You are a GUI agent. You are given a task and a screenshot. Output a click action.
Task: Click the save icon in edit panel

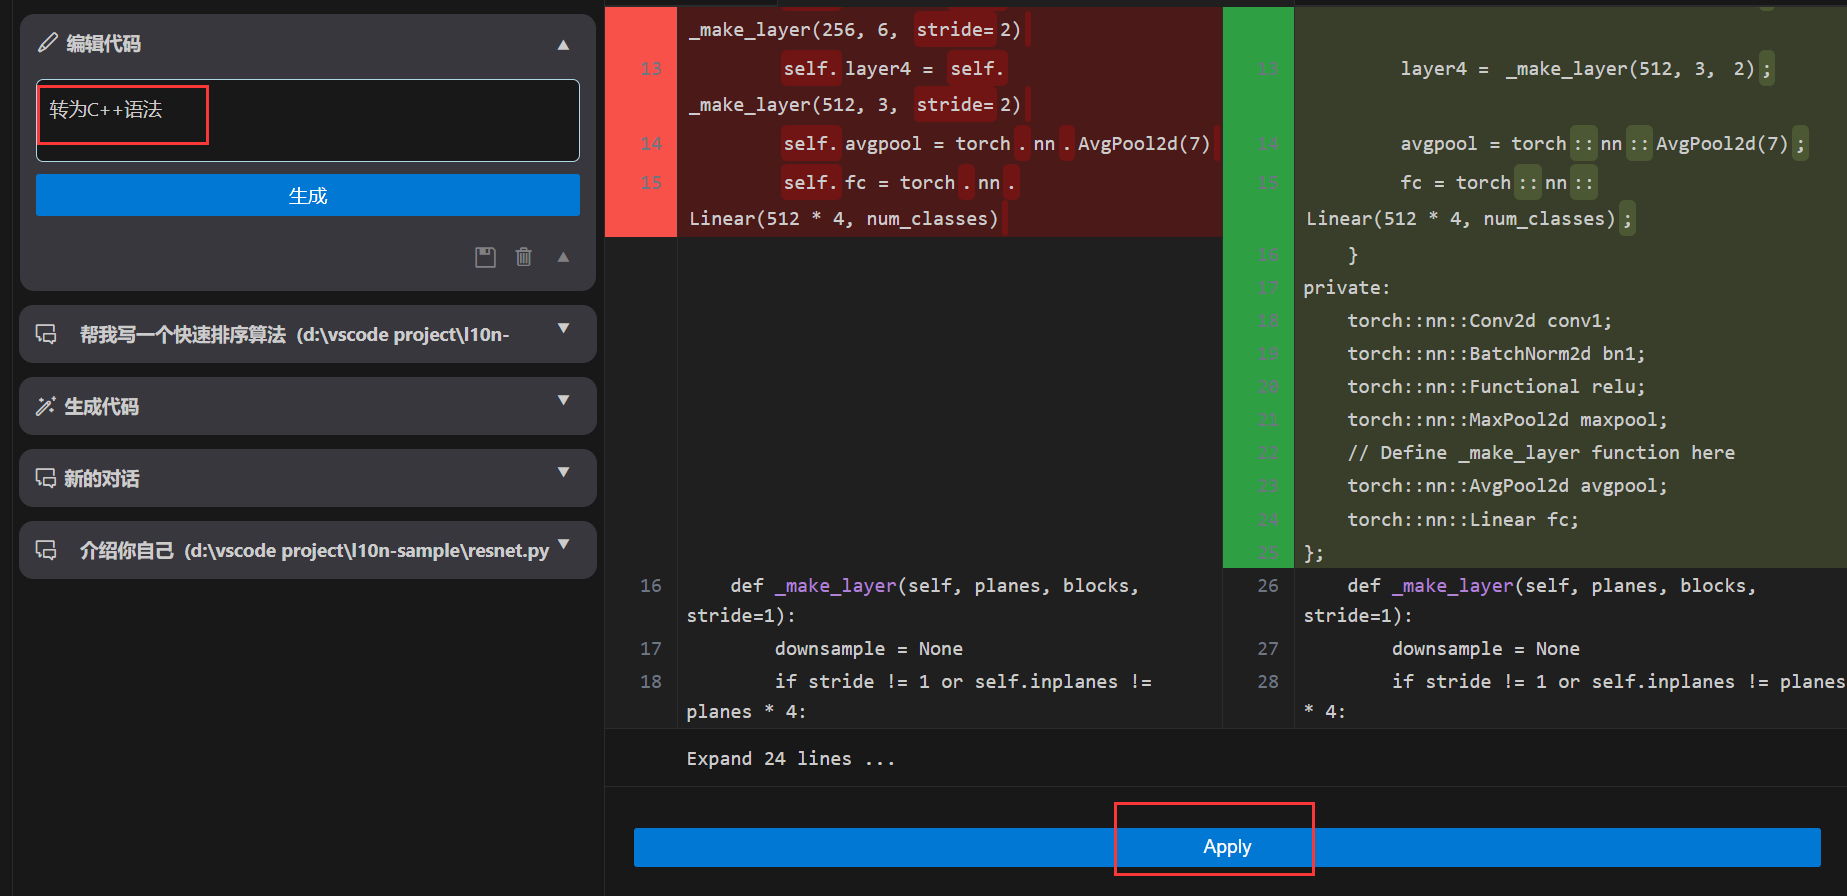point(485,257)
